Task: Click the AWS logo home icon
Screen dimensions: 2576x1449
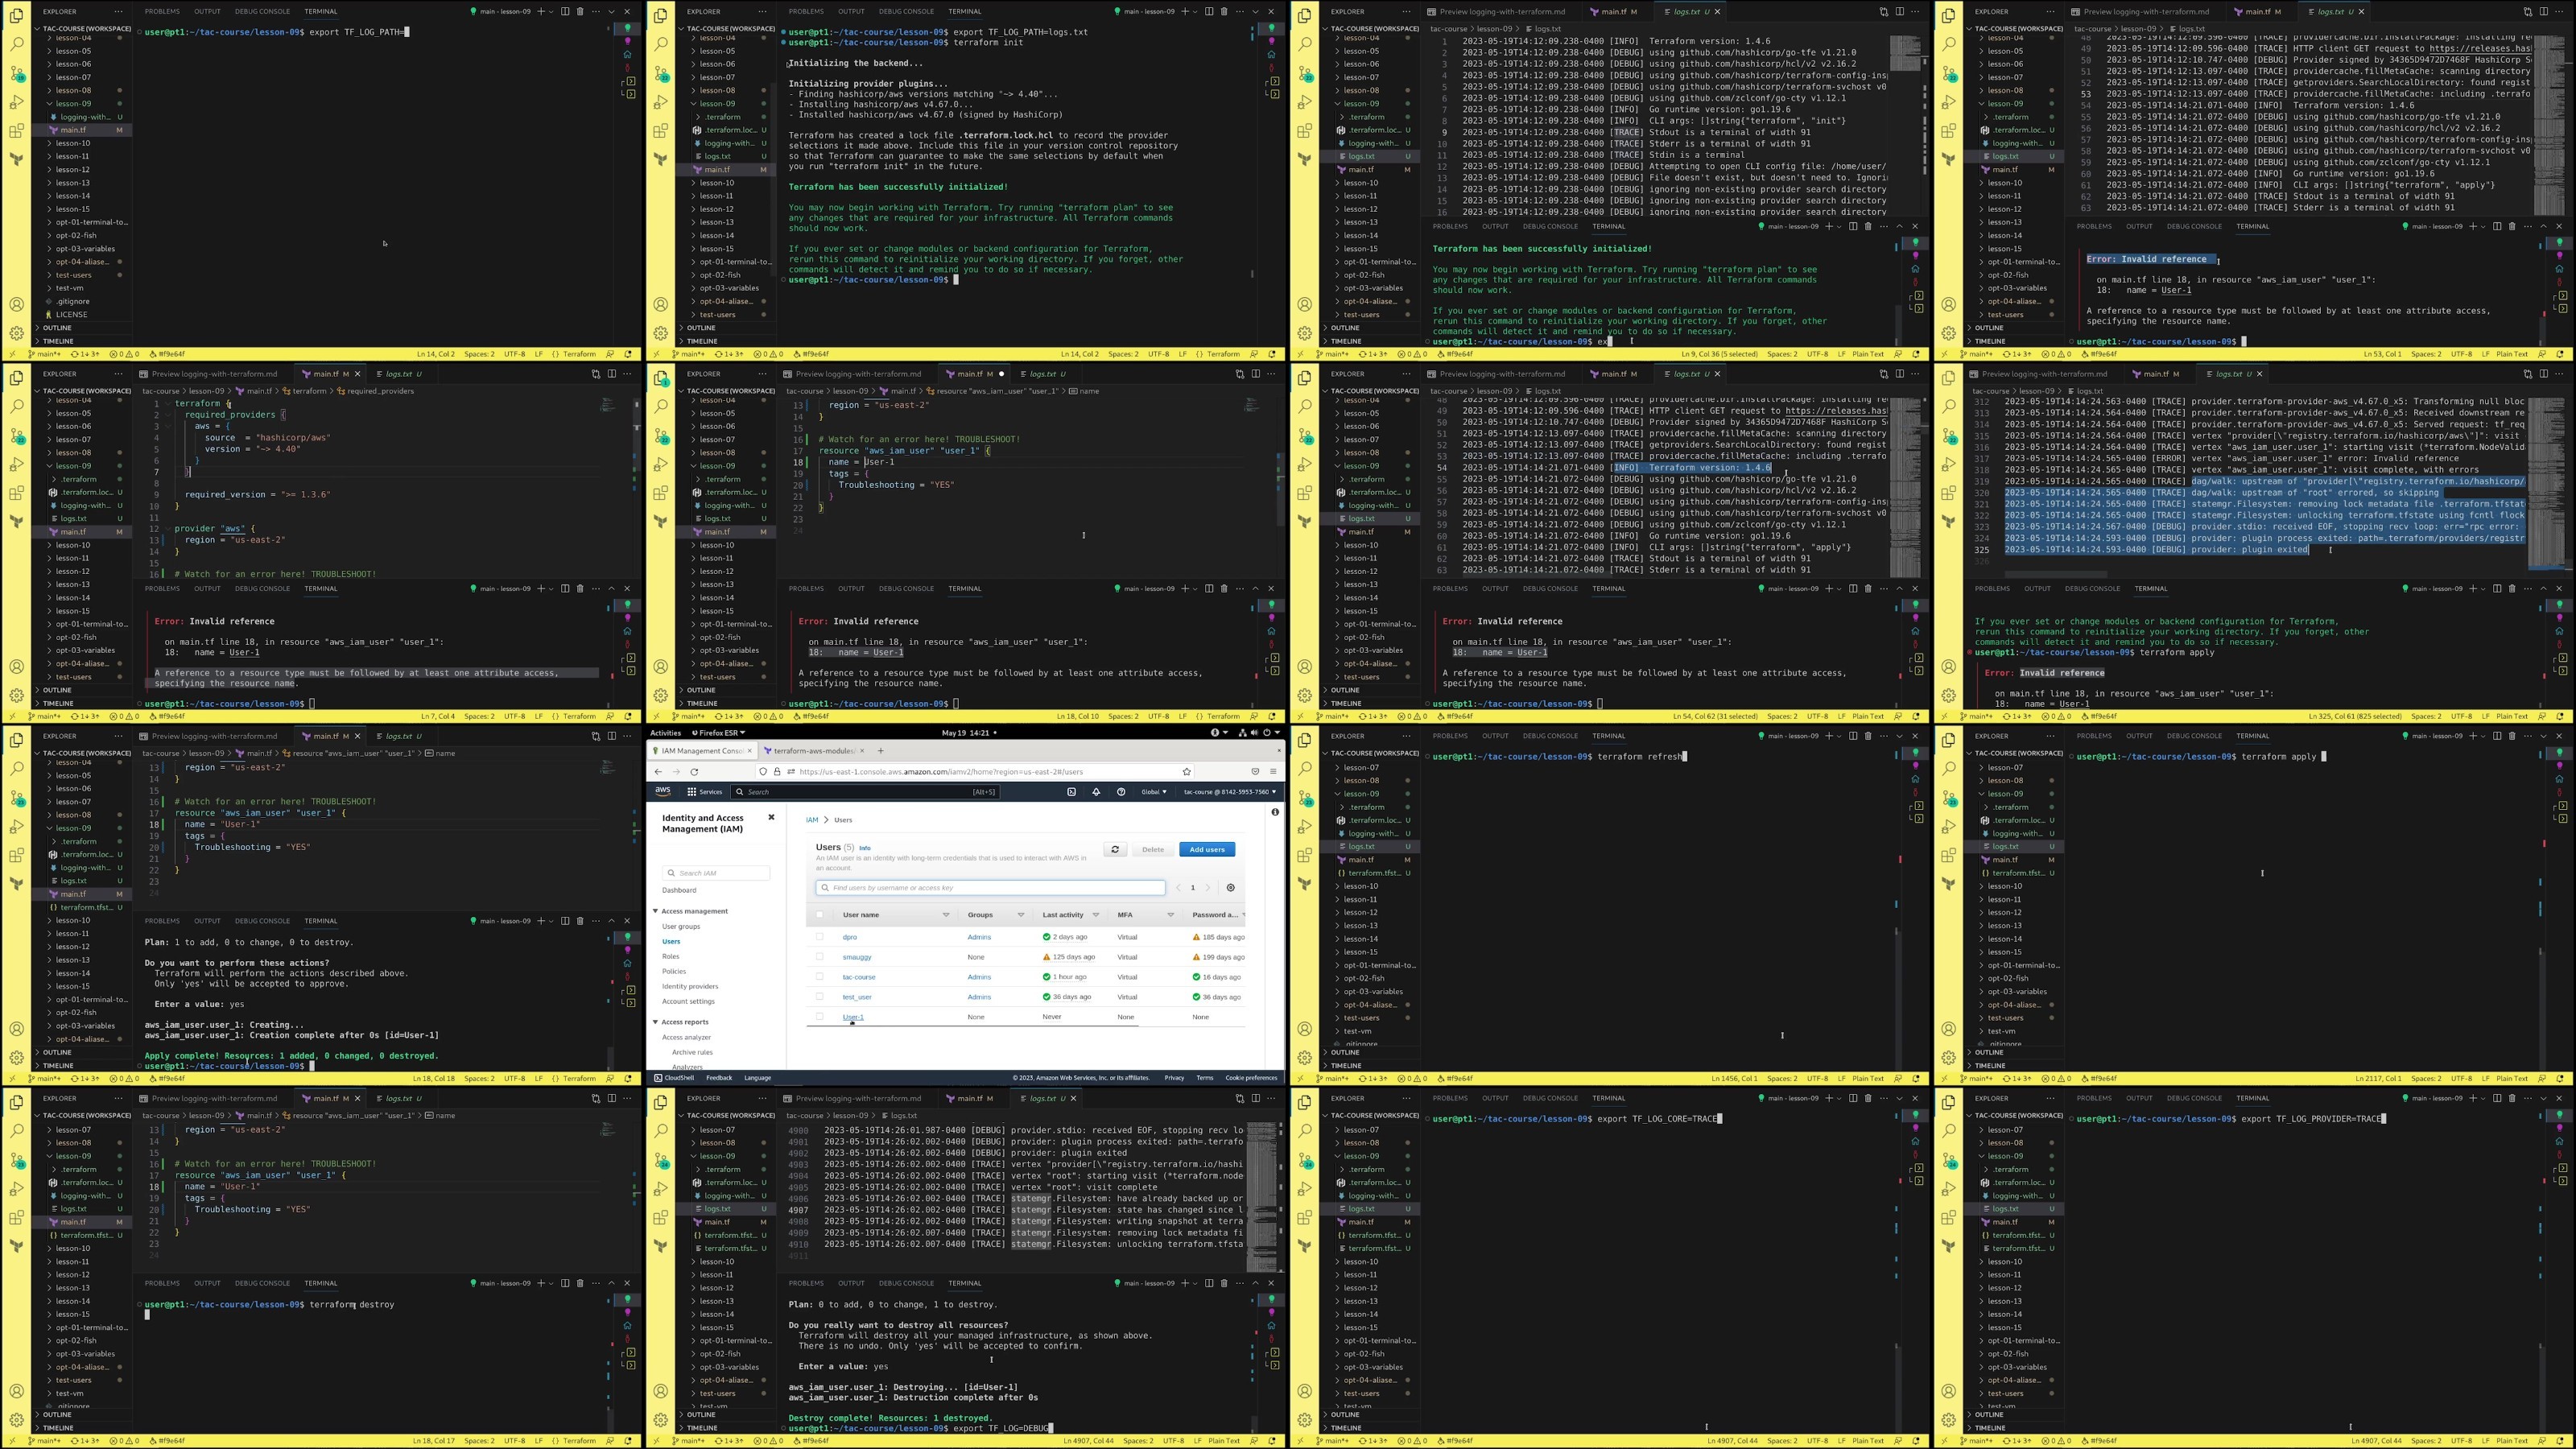Action: (x=663, y=791)
